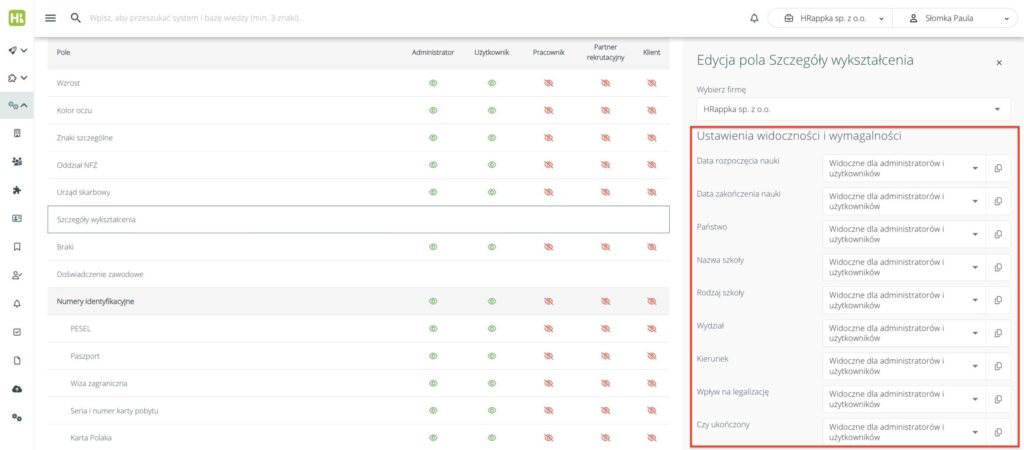Open the puzzle piece sidebar icon
Screen dimensions: 1024x450
point(16,189)
